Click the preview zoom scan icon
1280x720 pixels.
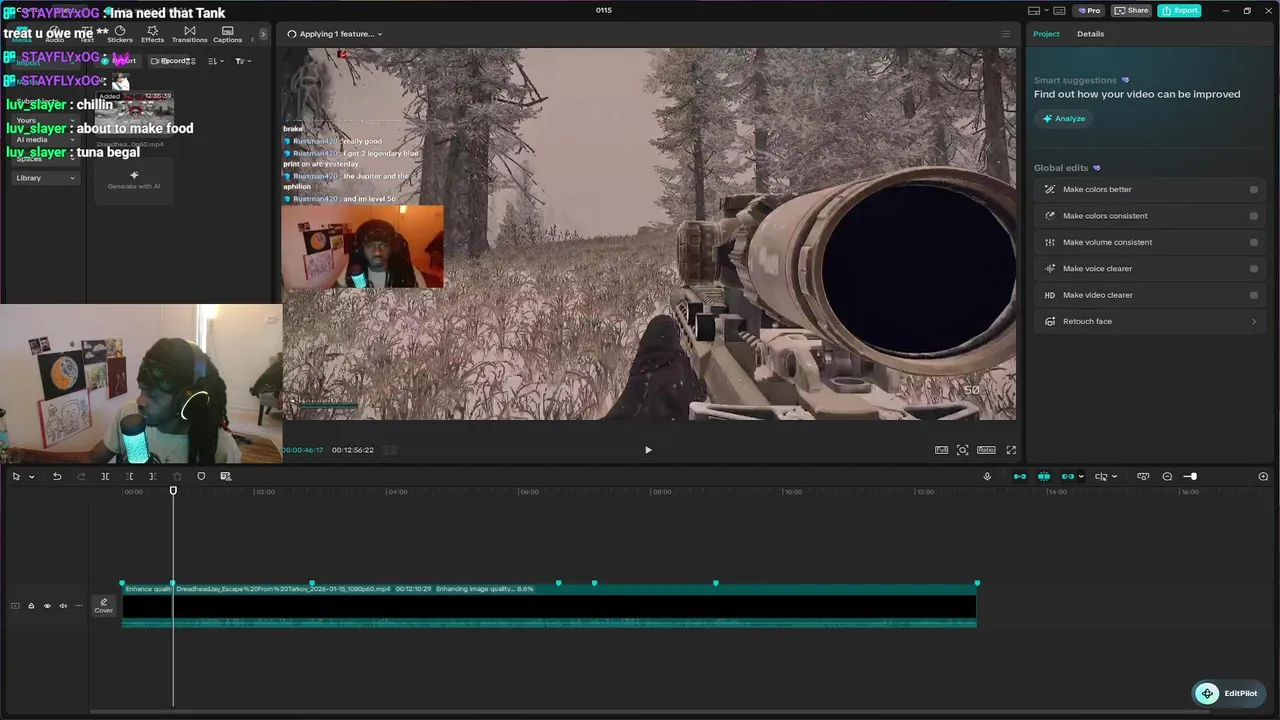pyautogui.click(x=962, y=450)
